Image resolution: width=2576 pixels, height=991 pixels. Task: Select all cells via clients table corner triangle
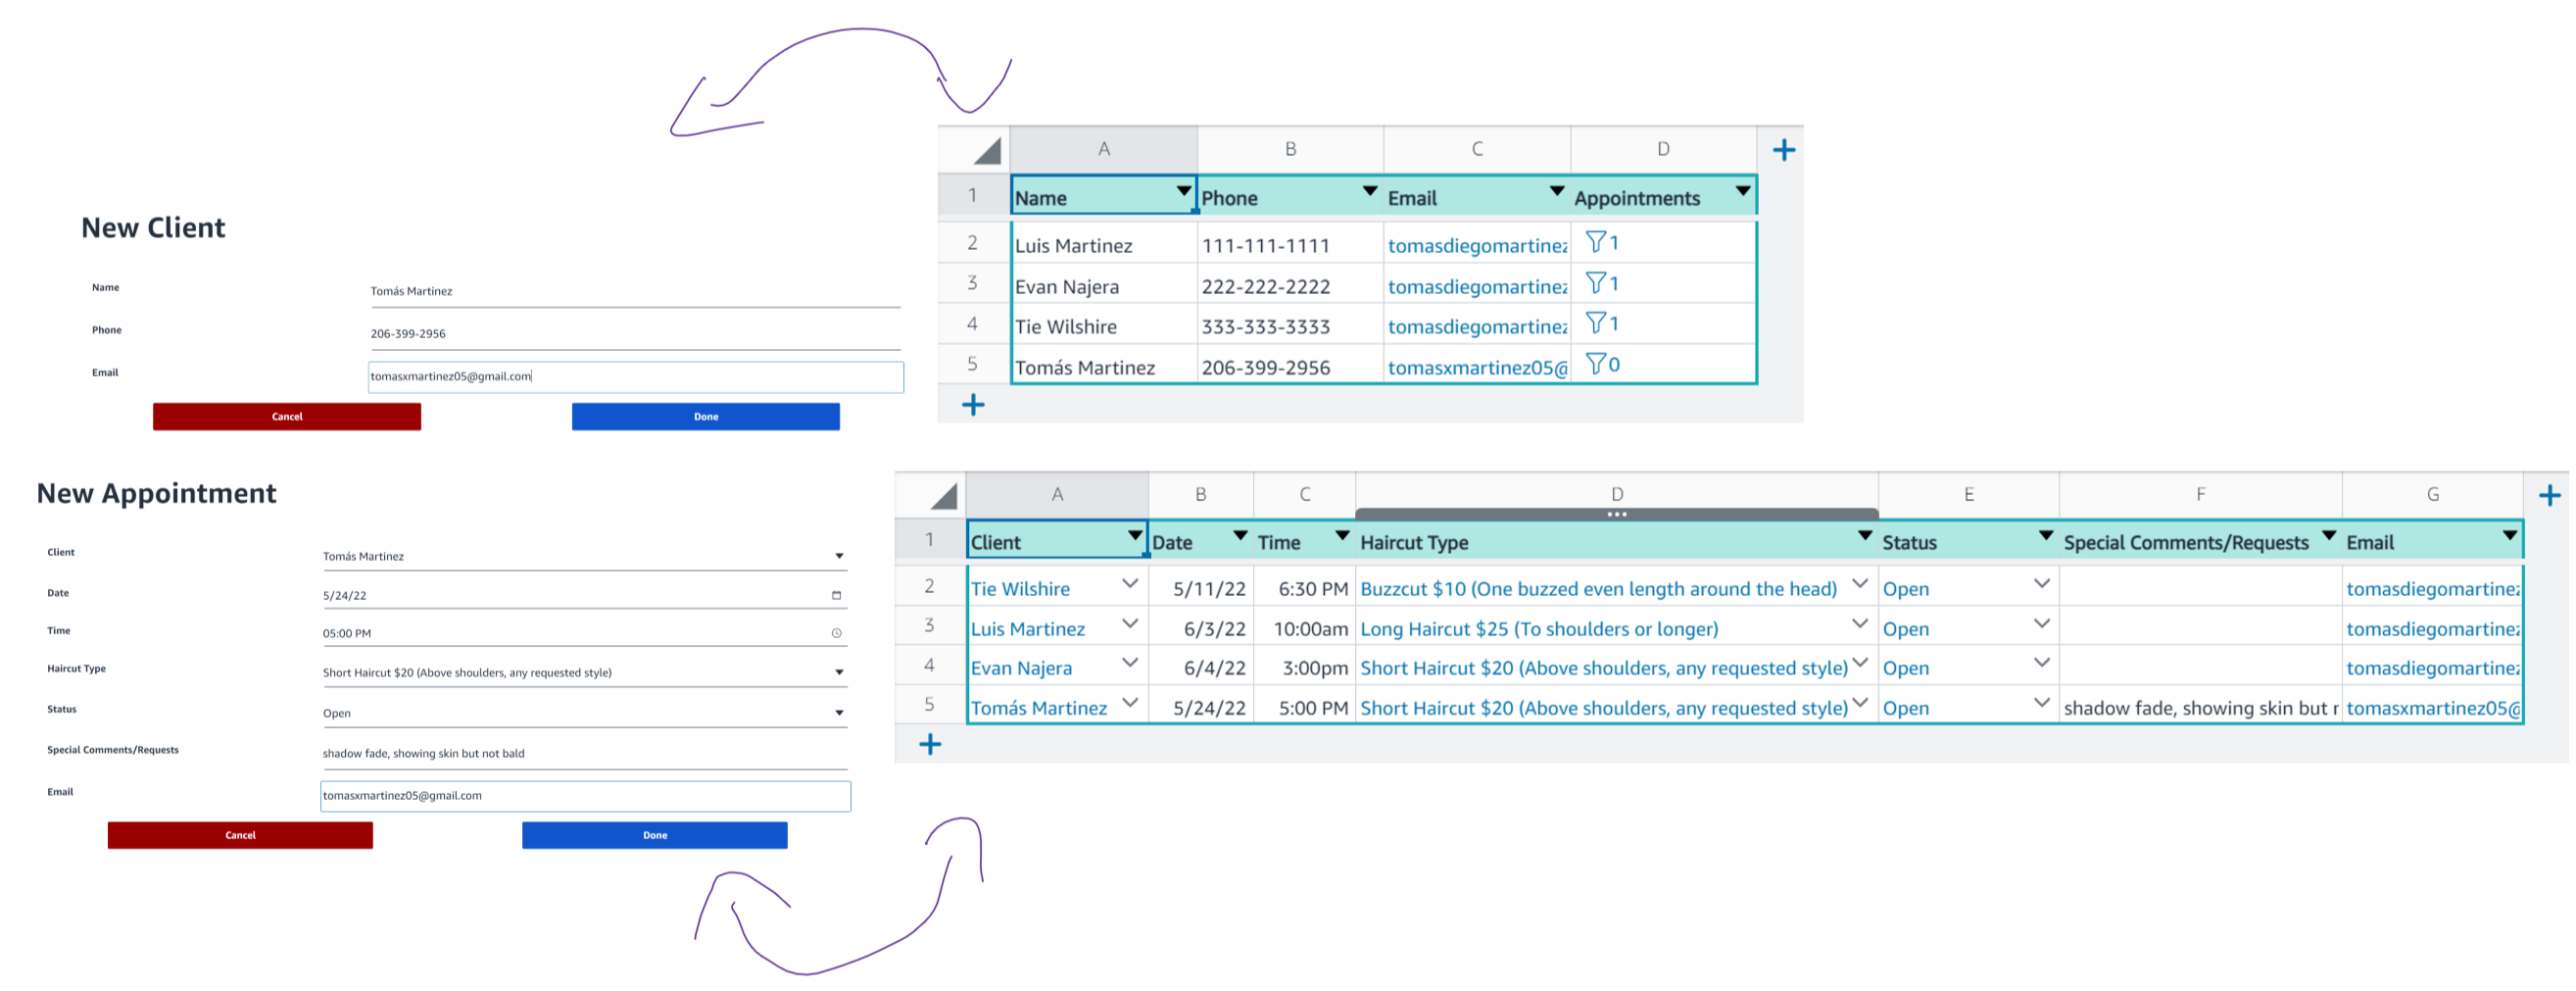pyautogui.click(x=986, y=150)
